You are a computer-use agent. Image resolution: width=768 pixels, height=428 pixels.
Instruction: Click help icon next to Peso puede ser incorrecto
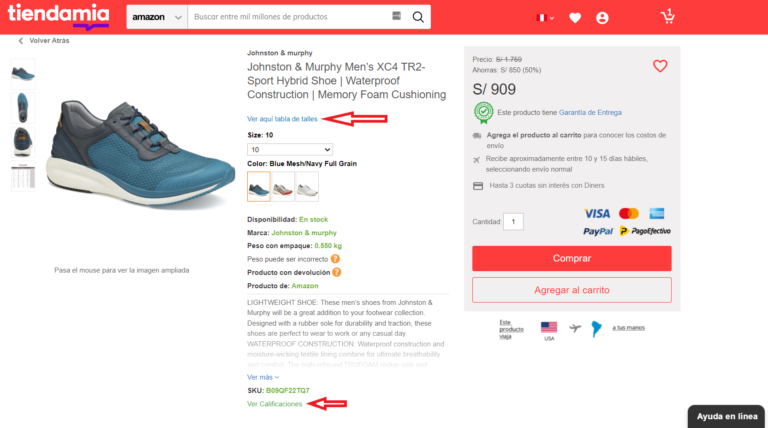pyautogui.click(x=335, y=259)
